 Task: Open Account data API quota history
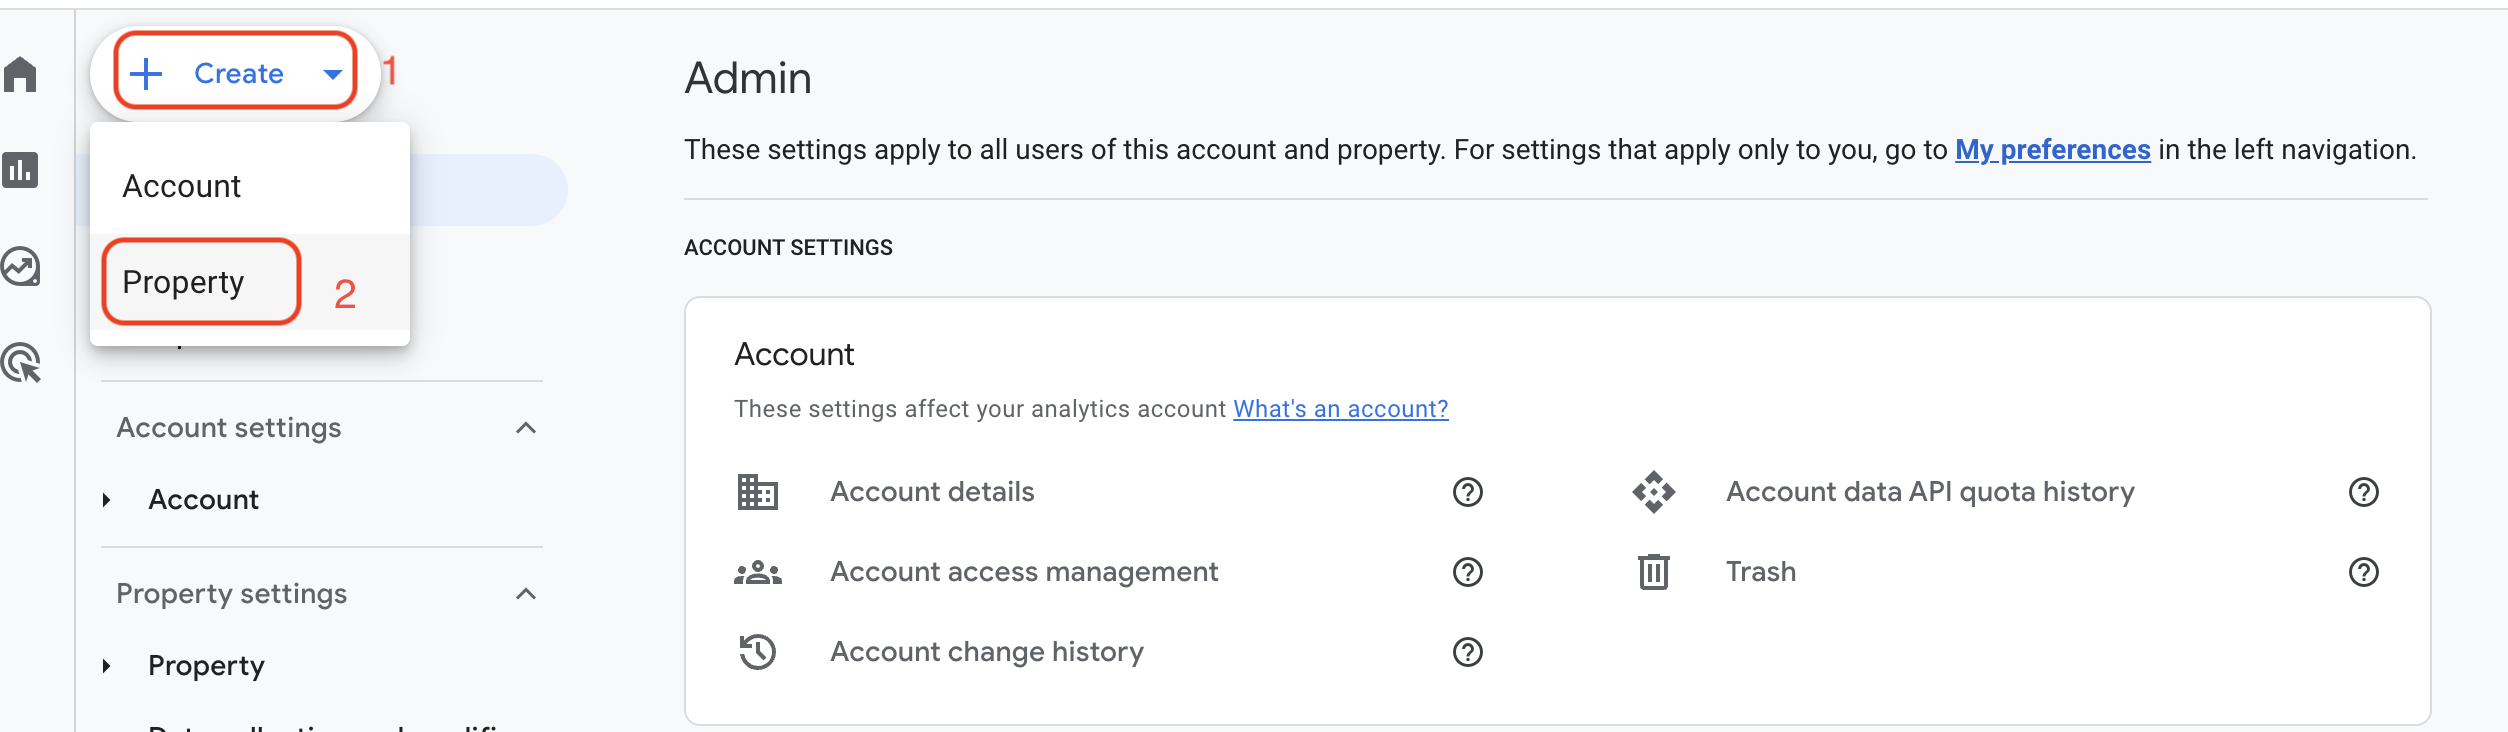(x=1929, y=492)
